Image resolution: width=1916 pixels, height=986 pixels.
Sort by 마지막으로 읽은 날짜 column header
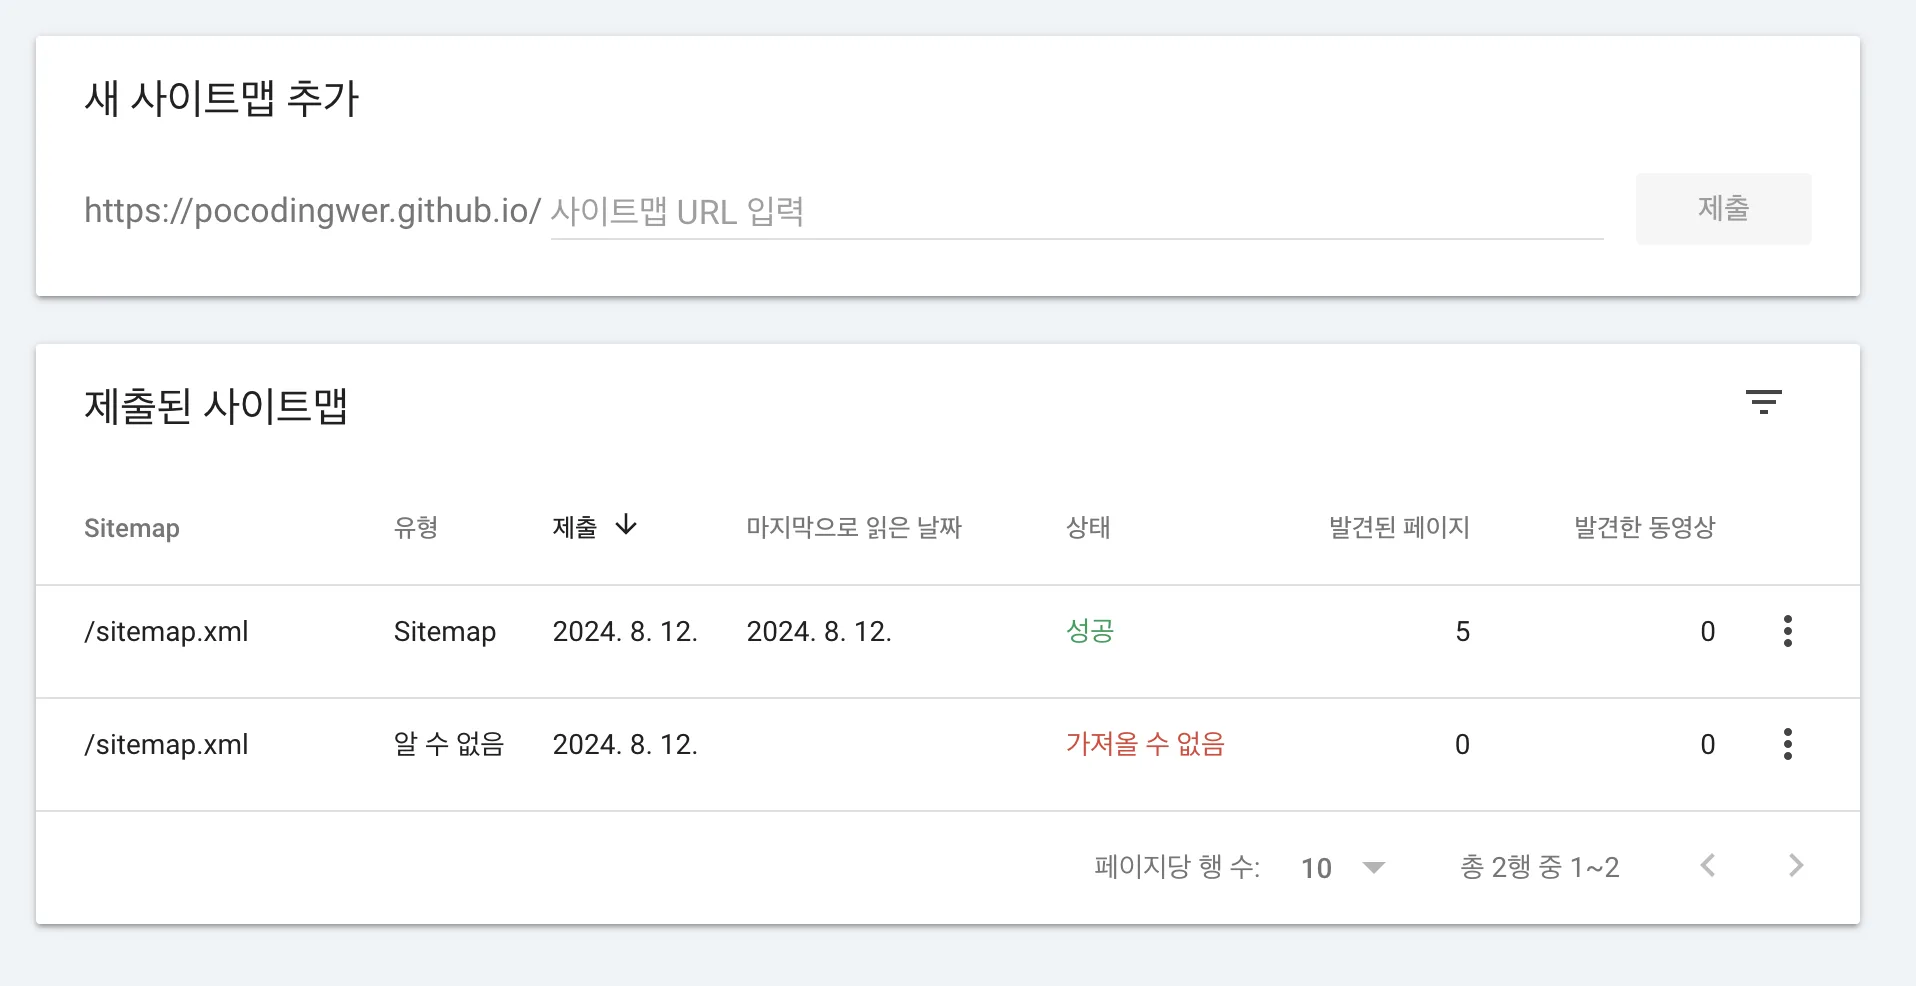coord(854,527)
